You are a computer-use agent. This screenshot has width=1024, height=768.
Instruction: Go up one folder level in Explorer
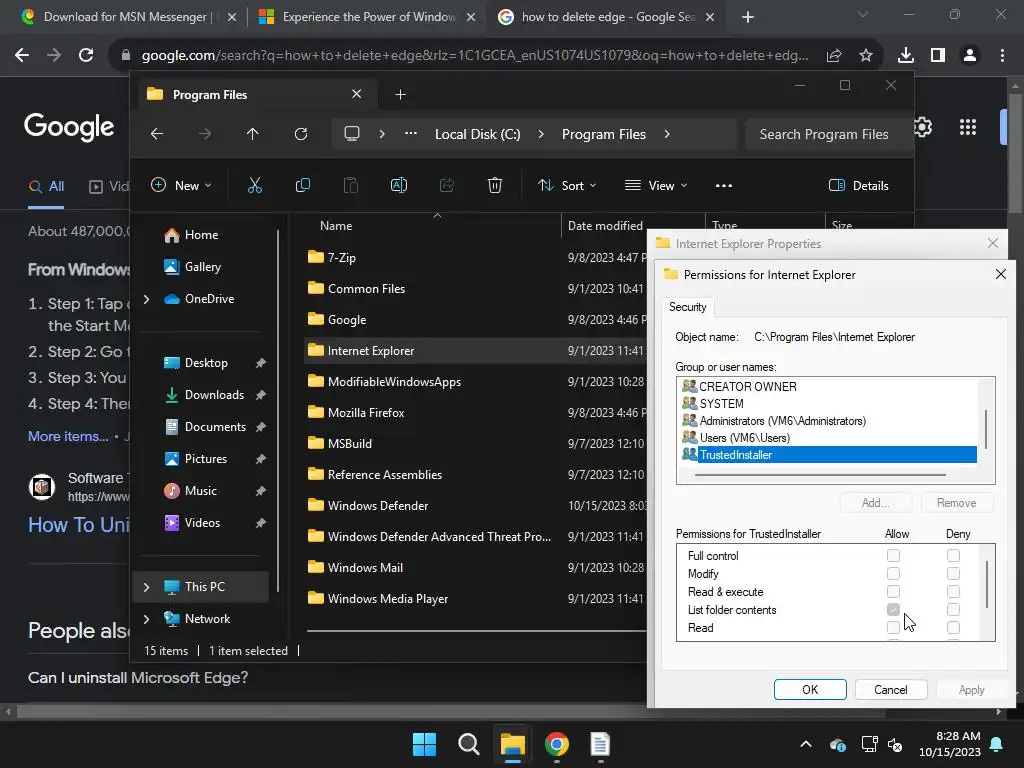tap(253, 134)
